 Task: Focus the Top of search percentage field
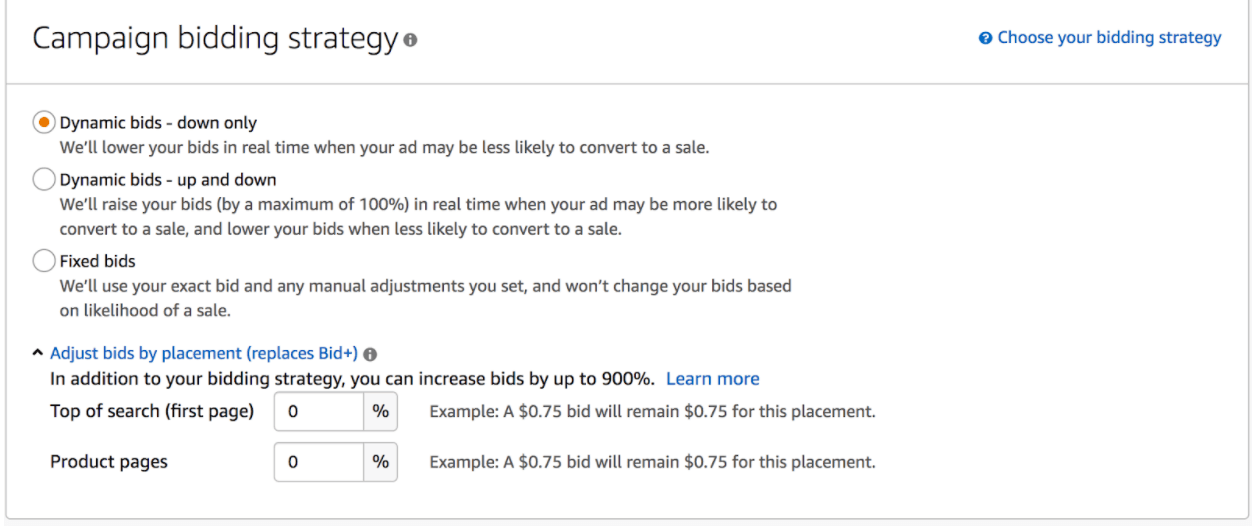319,411
